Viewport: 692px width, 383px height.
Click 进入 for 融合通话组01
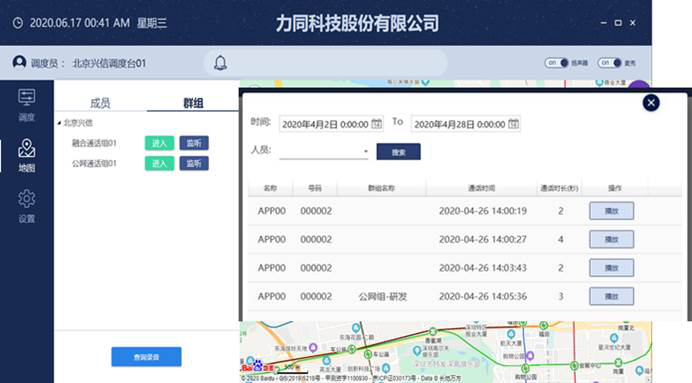pyautogui.click(x=159, y=143)
